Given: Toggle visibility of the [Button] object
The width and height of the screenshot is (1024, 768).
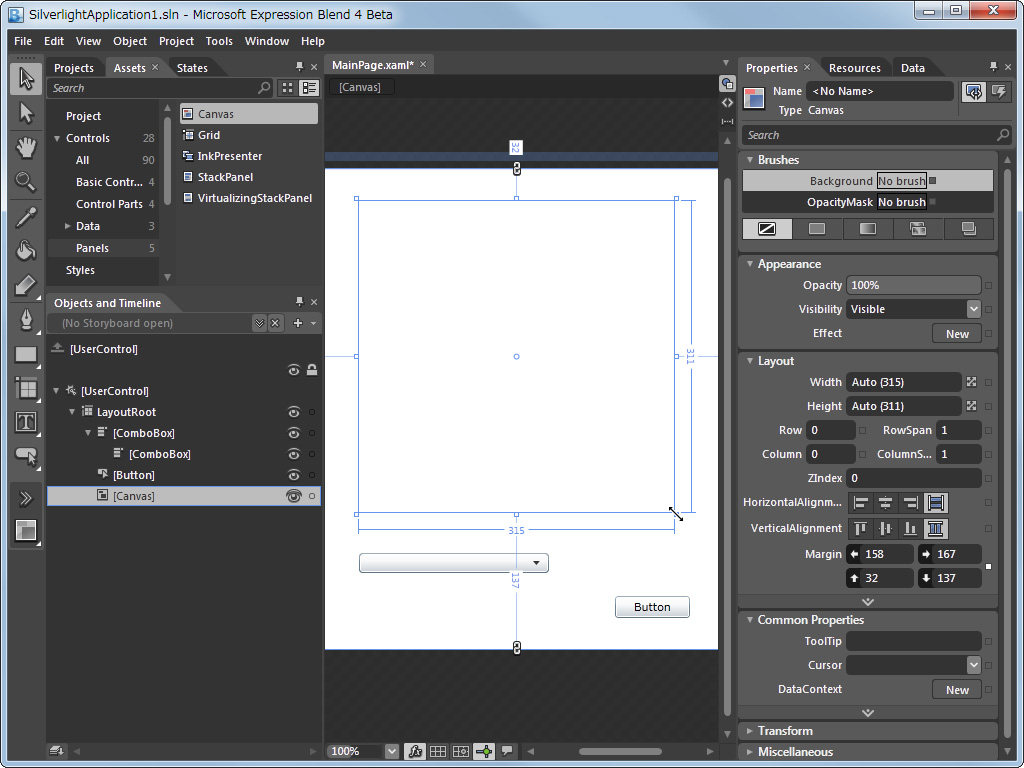Looking at the screenshot, I should [x=293, y=474].
